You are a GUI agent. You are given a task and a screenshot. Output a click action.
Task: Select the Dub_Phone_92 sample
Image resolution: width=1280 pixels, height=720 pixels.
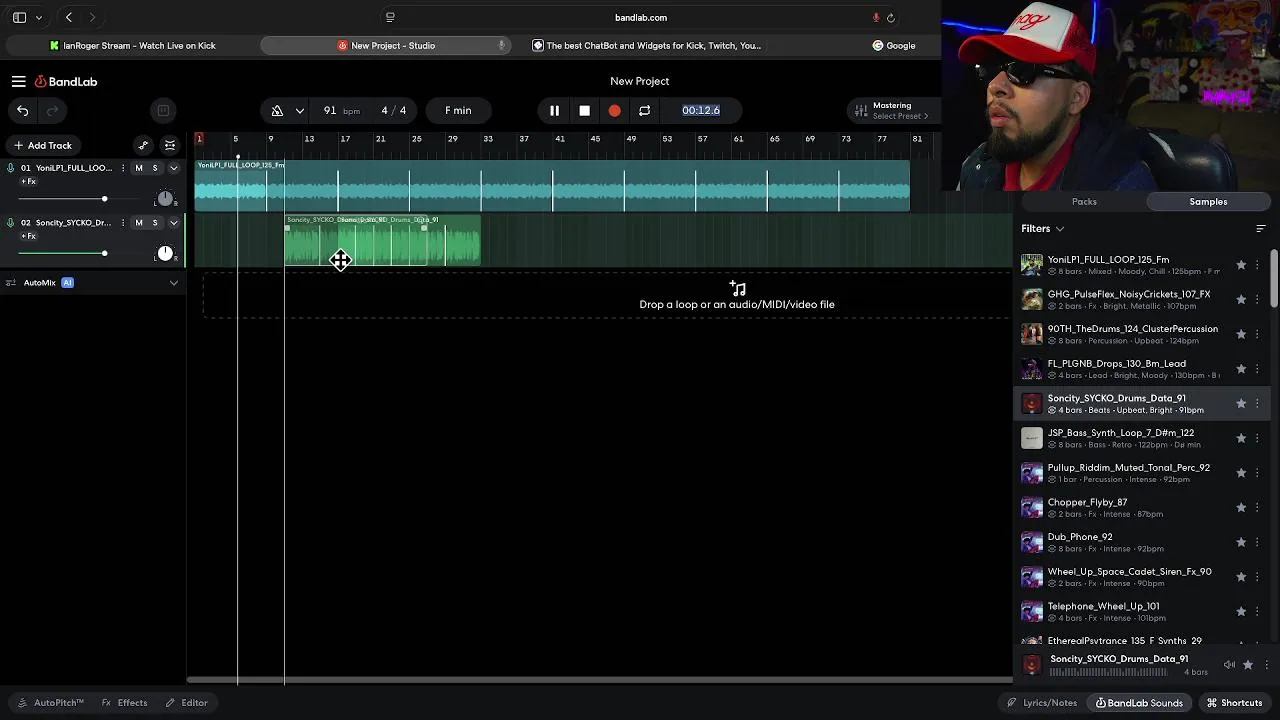tap(1142, 542)
